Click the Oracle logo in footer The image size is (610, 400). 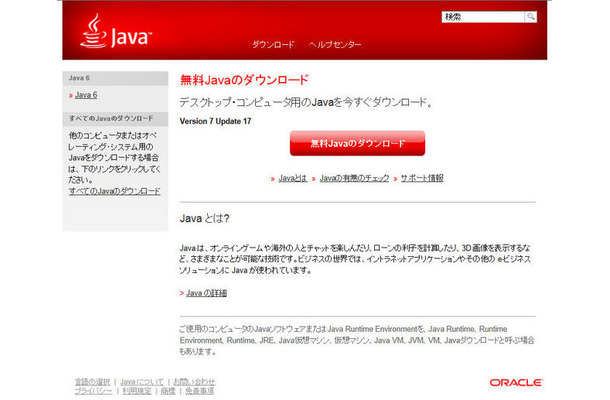(516, 382)
